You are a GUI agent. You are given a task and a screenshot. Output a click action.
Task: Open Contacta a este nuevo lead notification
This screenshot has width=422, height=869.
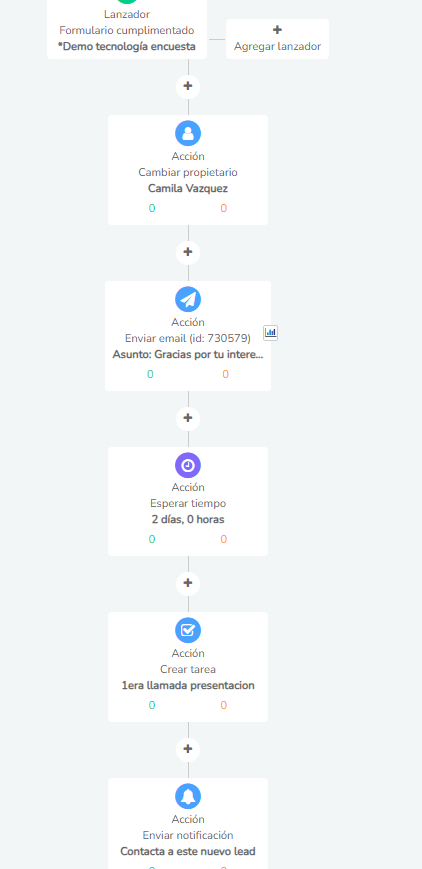188,851
